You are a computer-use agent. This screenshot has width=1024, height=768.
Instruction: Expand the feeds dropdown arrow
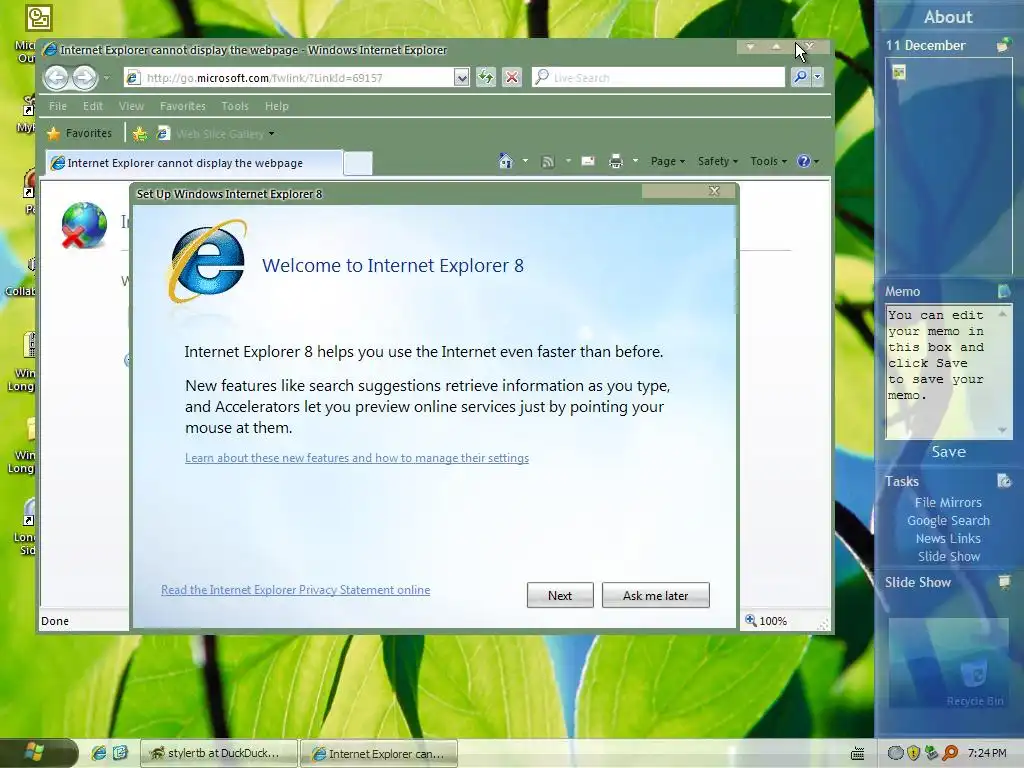(x=568, y=161)
